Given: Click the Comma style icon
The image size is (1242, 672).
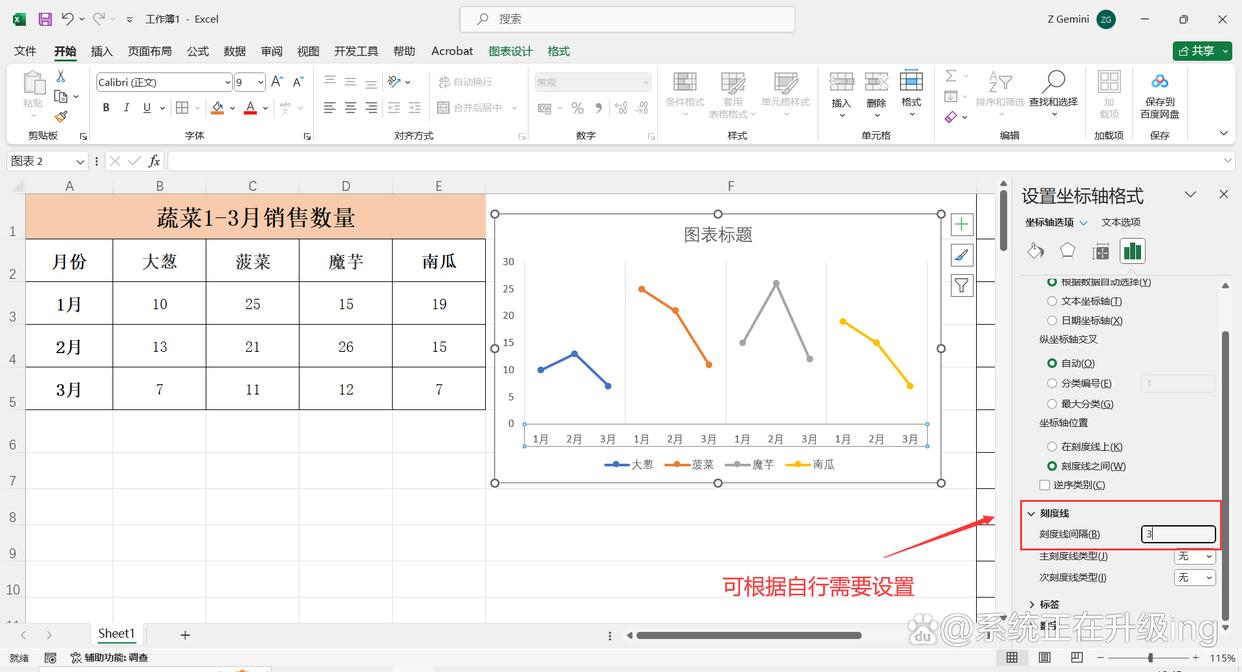Looking at the screenshot, I should pos(598,108).
